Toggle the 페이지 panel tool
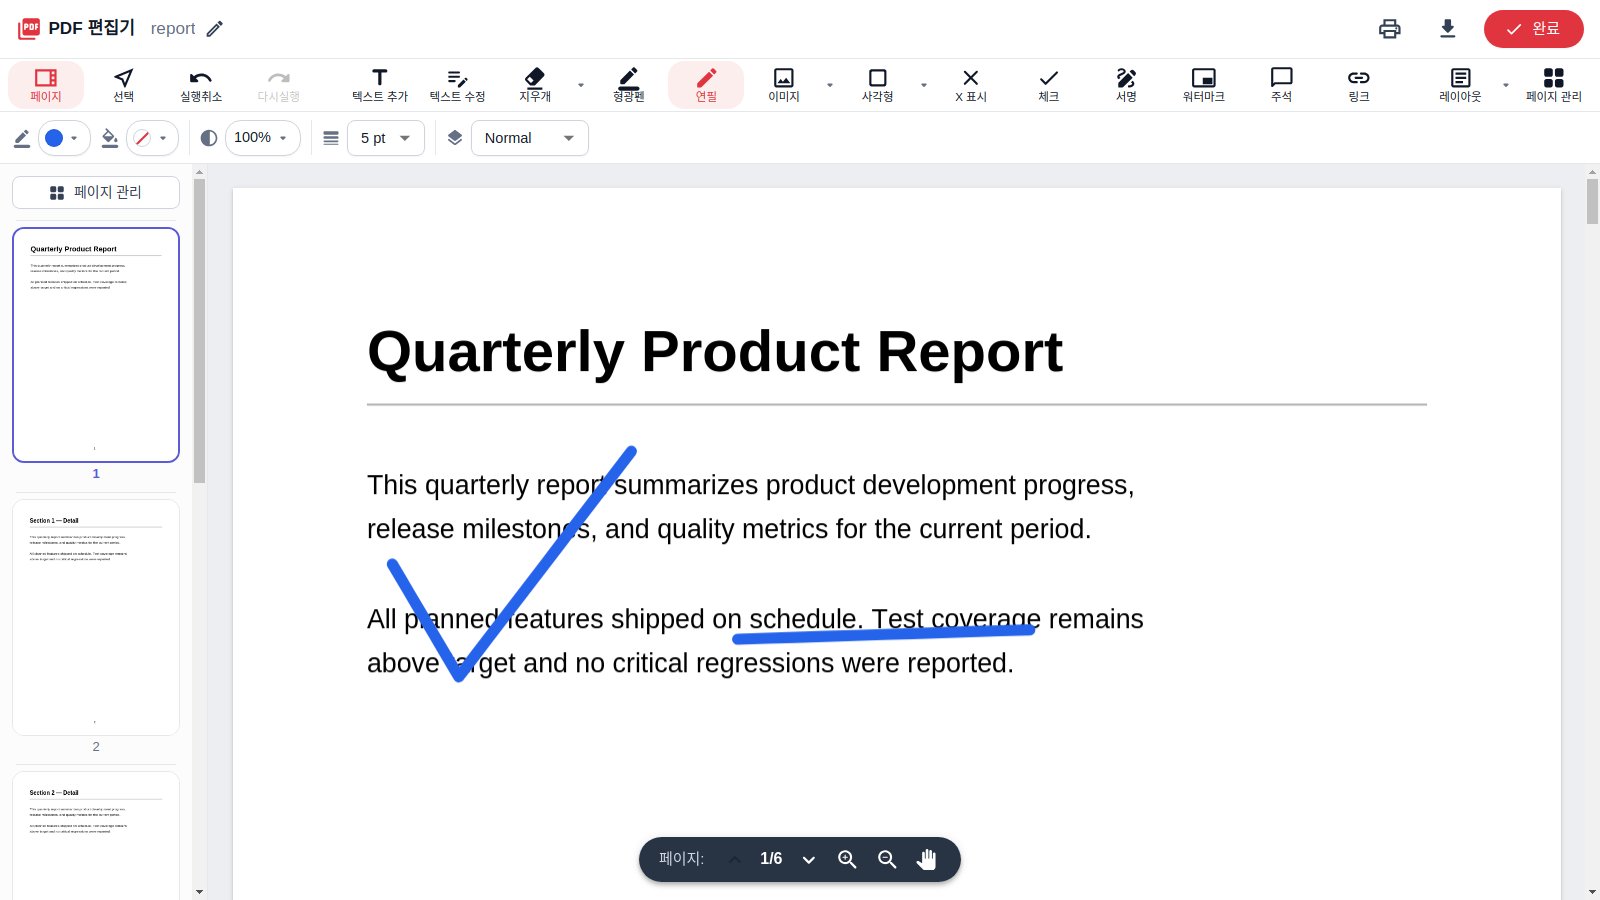1600x900 pixels. [46, 85]
